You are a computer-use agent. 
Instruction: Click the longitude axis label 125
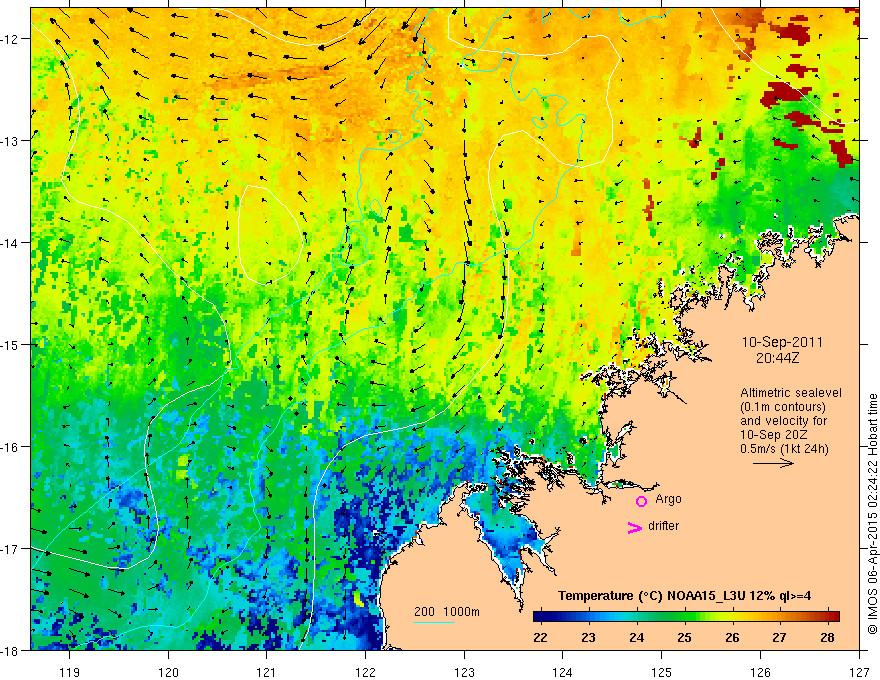(x=661, y=672)
